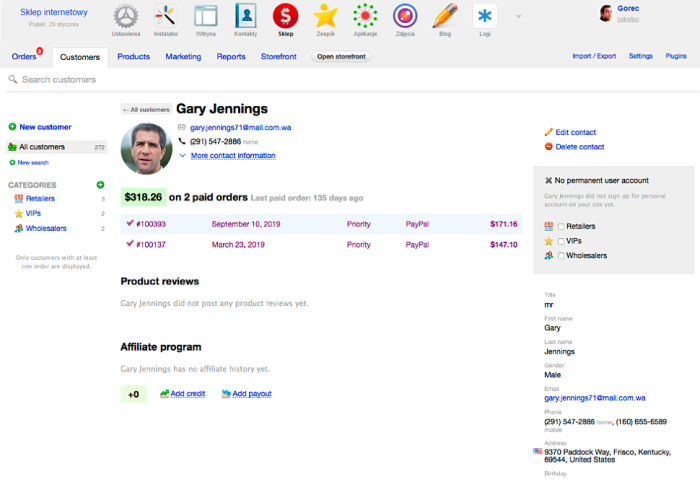Click the green add category plus icon

coord(100,185)
